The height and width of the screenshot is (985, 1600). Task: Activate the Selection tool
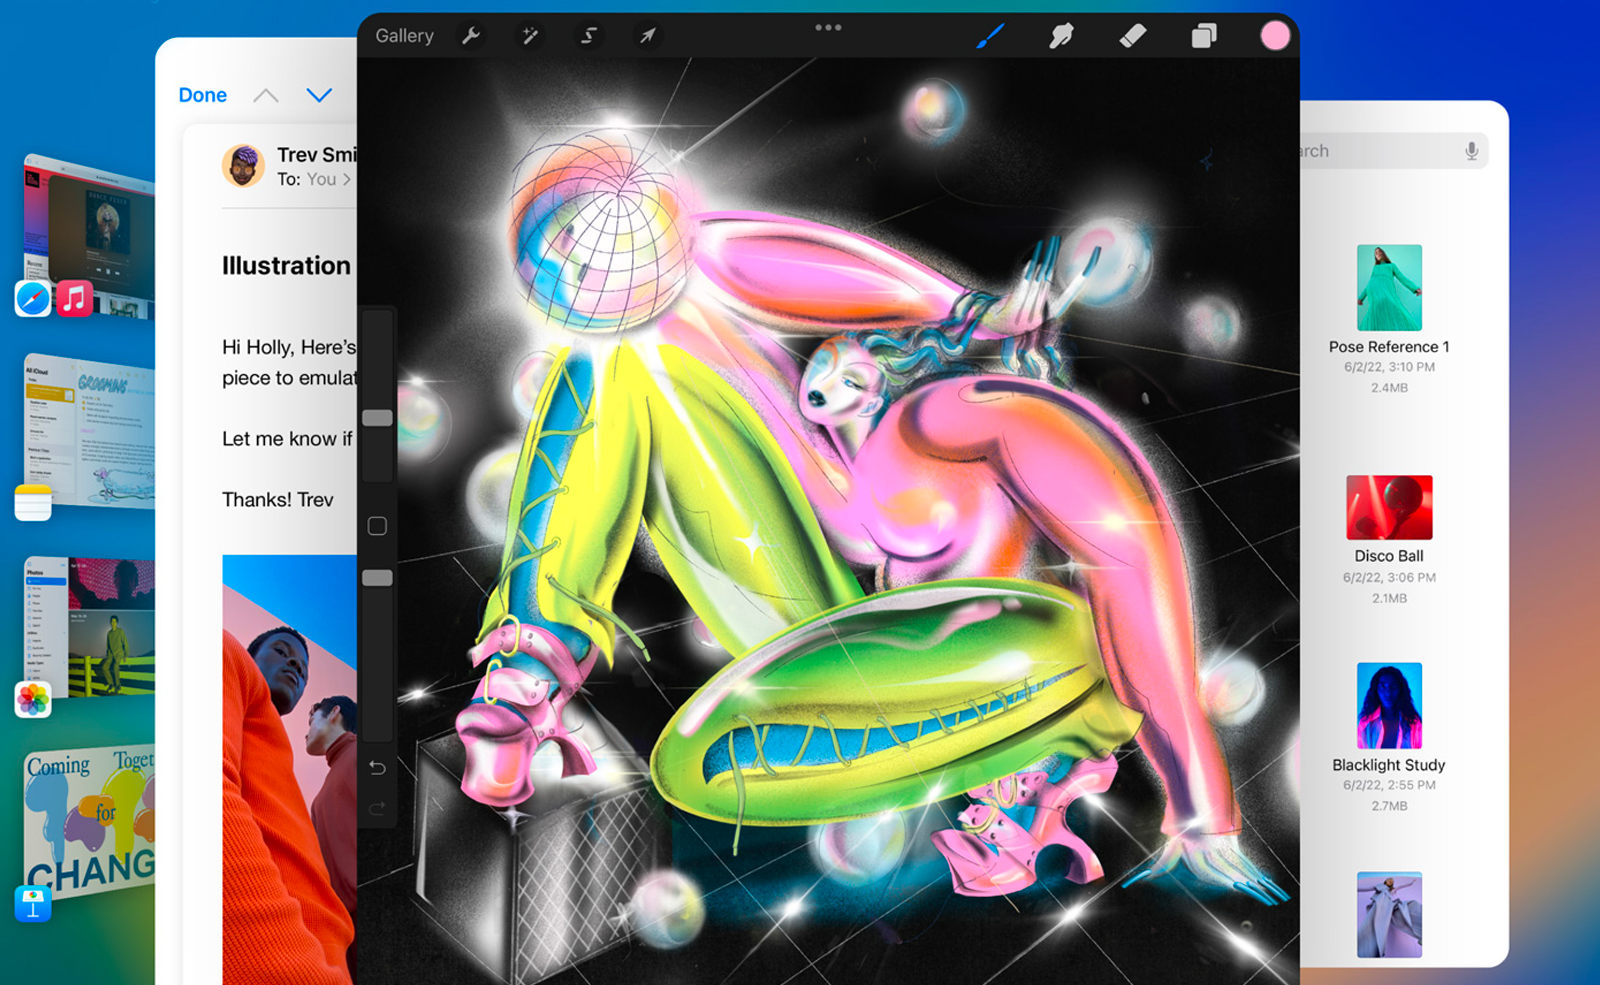[x=588, y=35]
